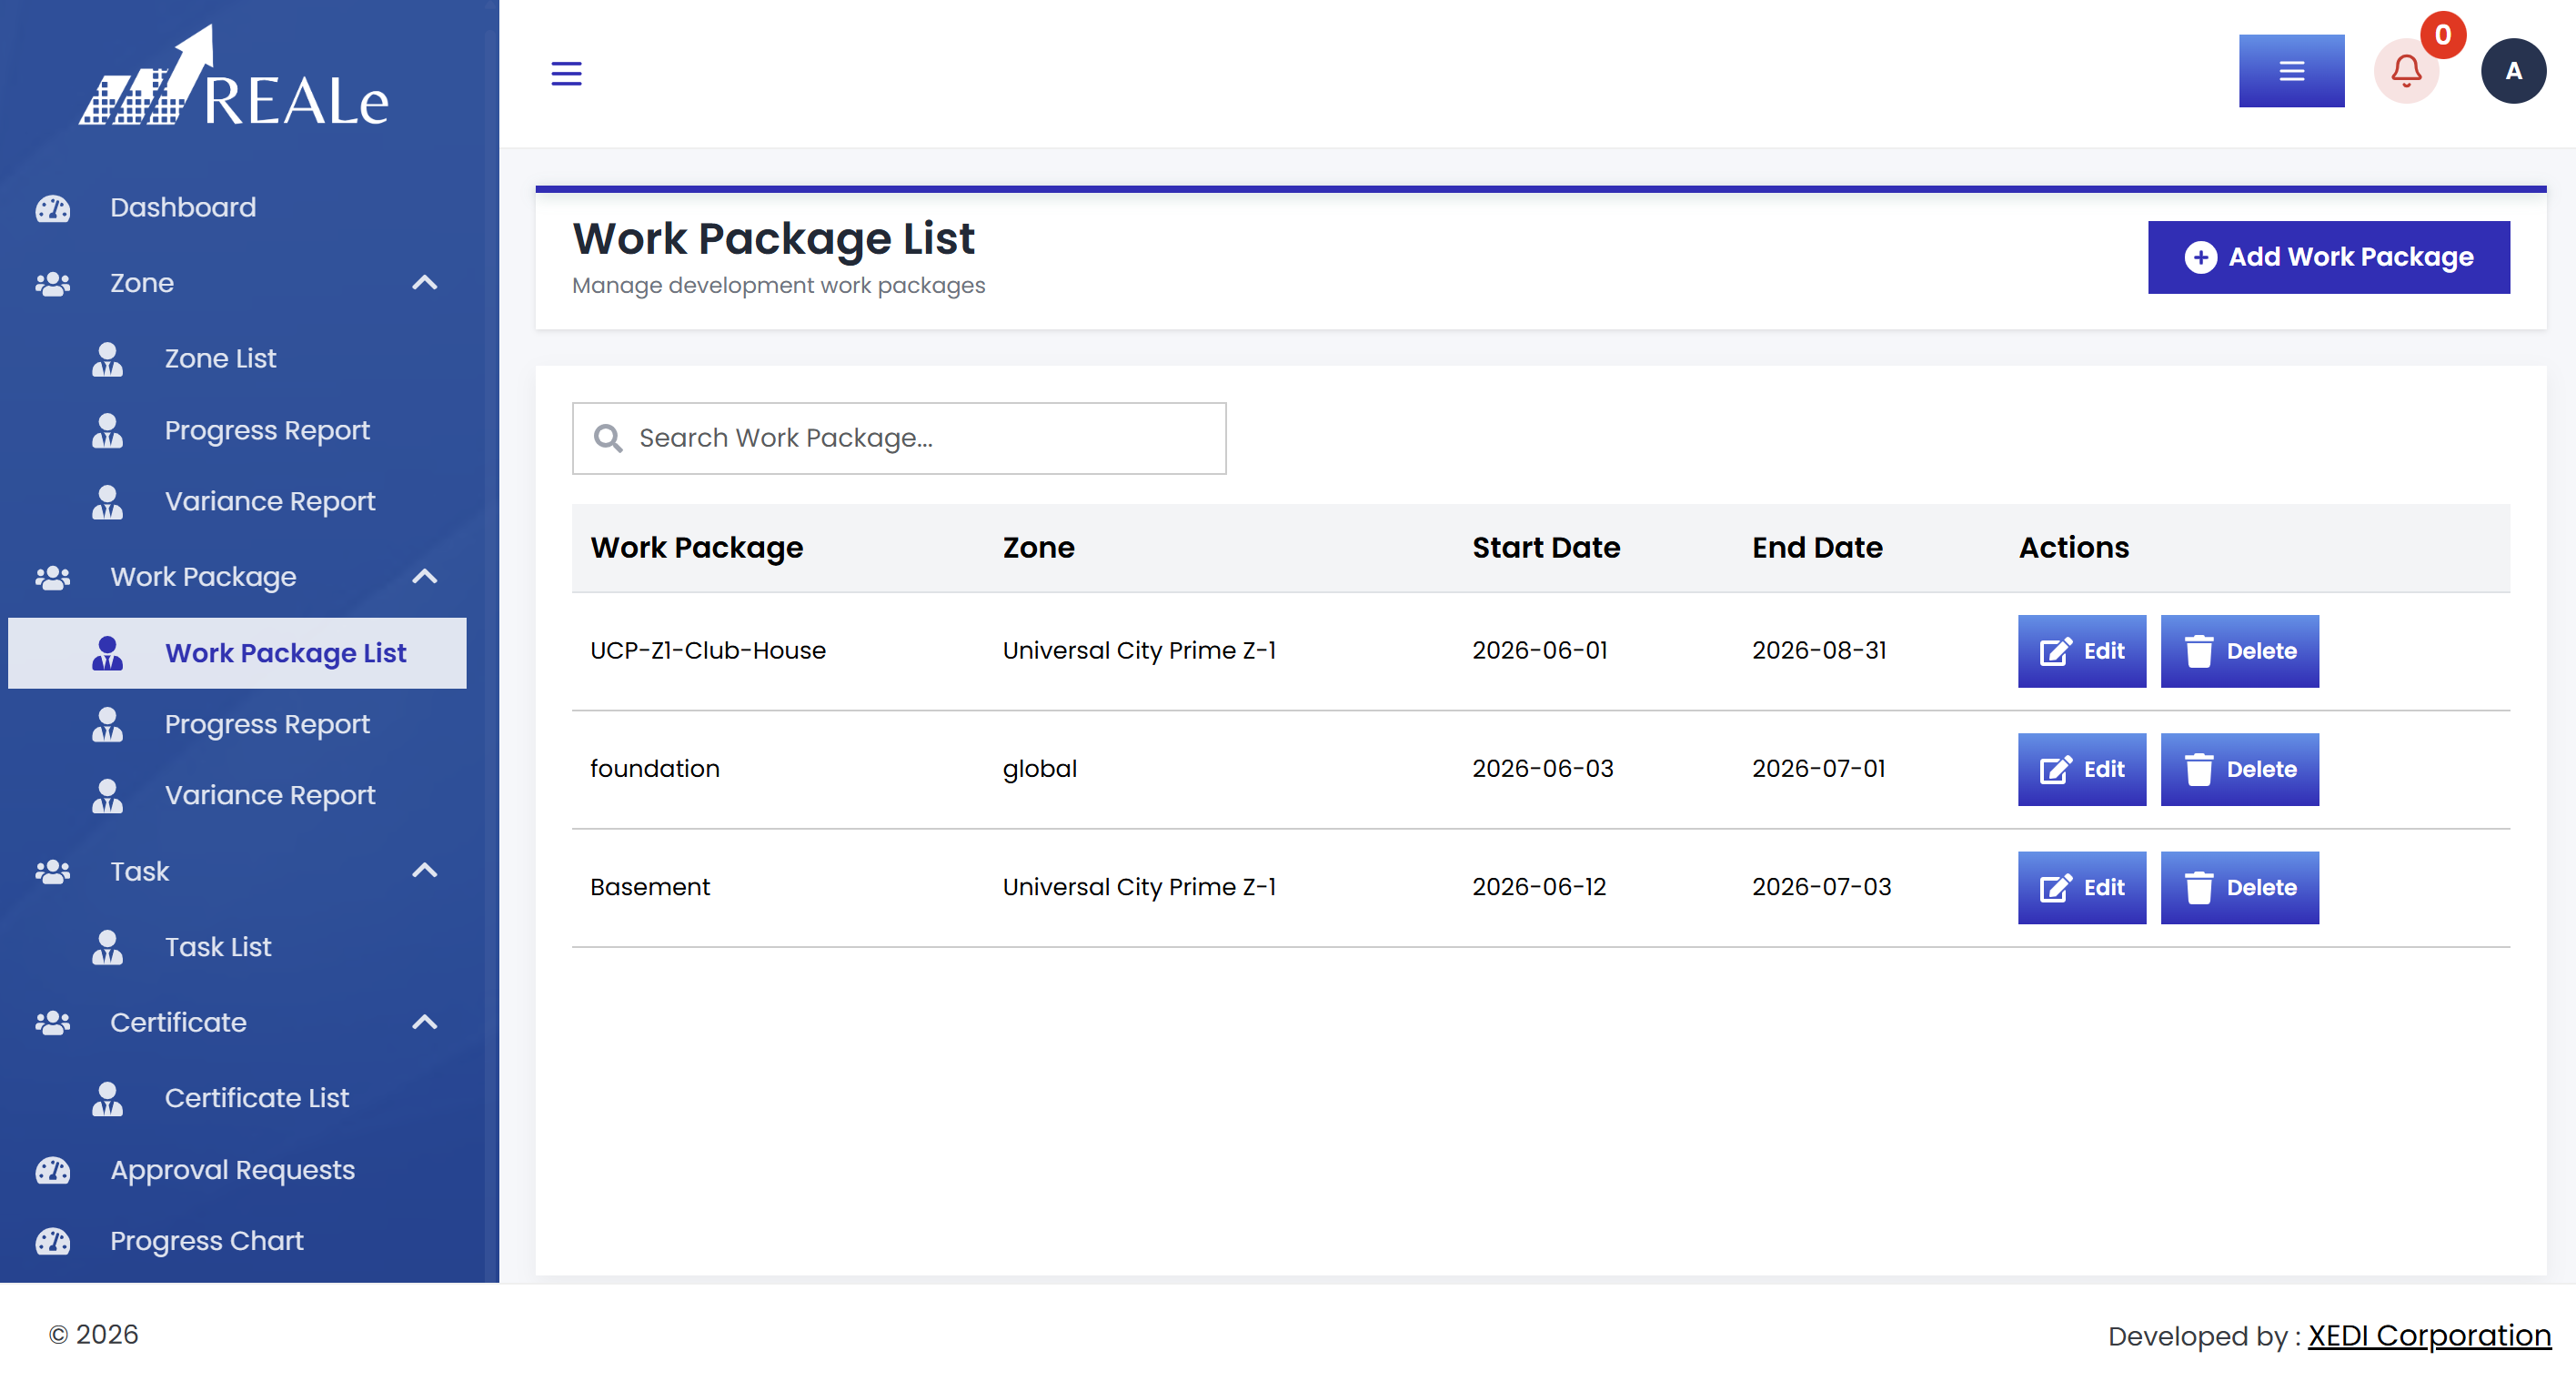
Task: Collapse the Certificate section chevron
Action: (x=425, y=1022)
